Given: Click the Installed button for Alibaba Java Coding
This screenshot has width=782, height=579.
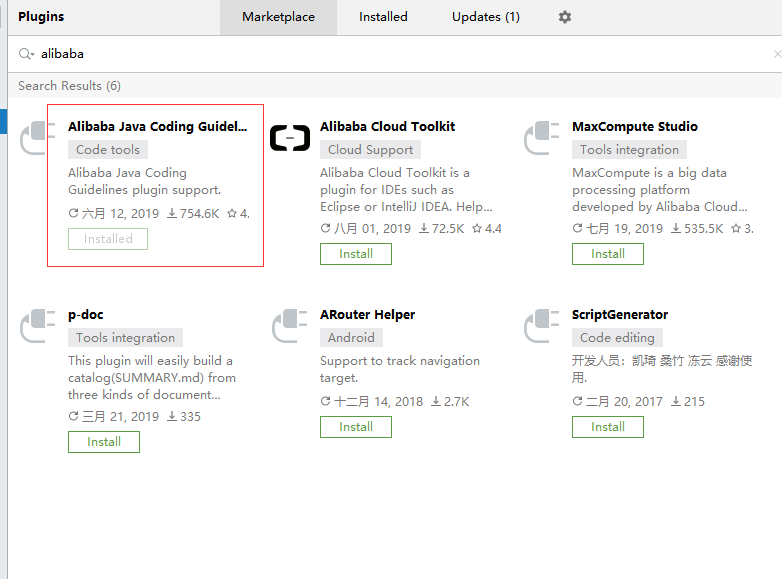Looking at the screenshot, I should click(108, 239).
